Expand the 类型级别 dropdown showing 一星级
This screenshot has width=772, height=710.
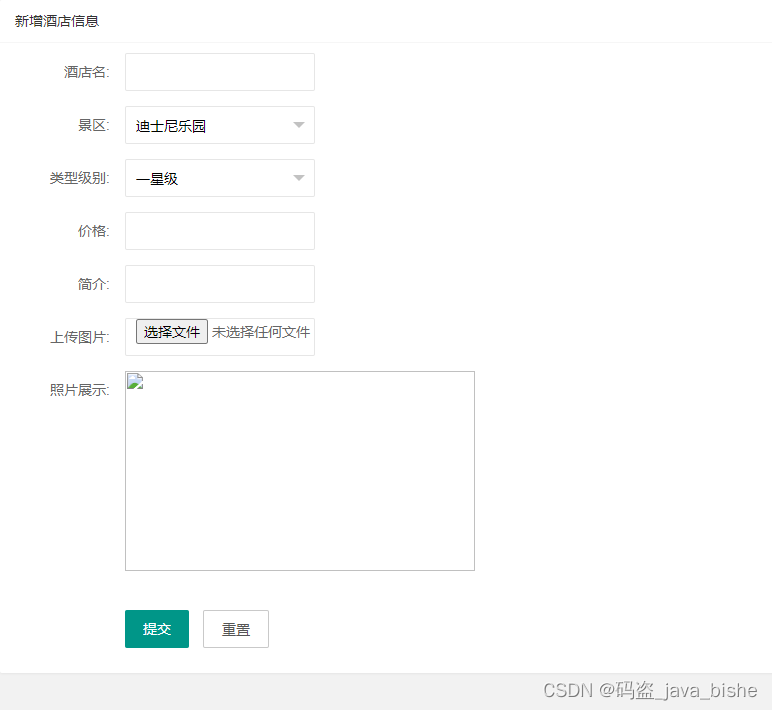220,178
